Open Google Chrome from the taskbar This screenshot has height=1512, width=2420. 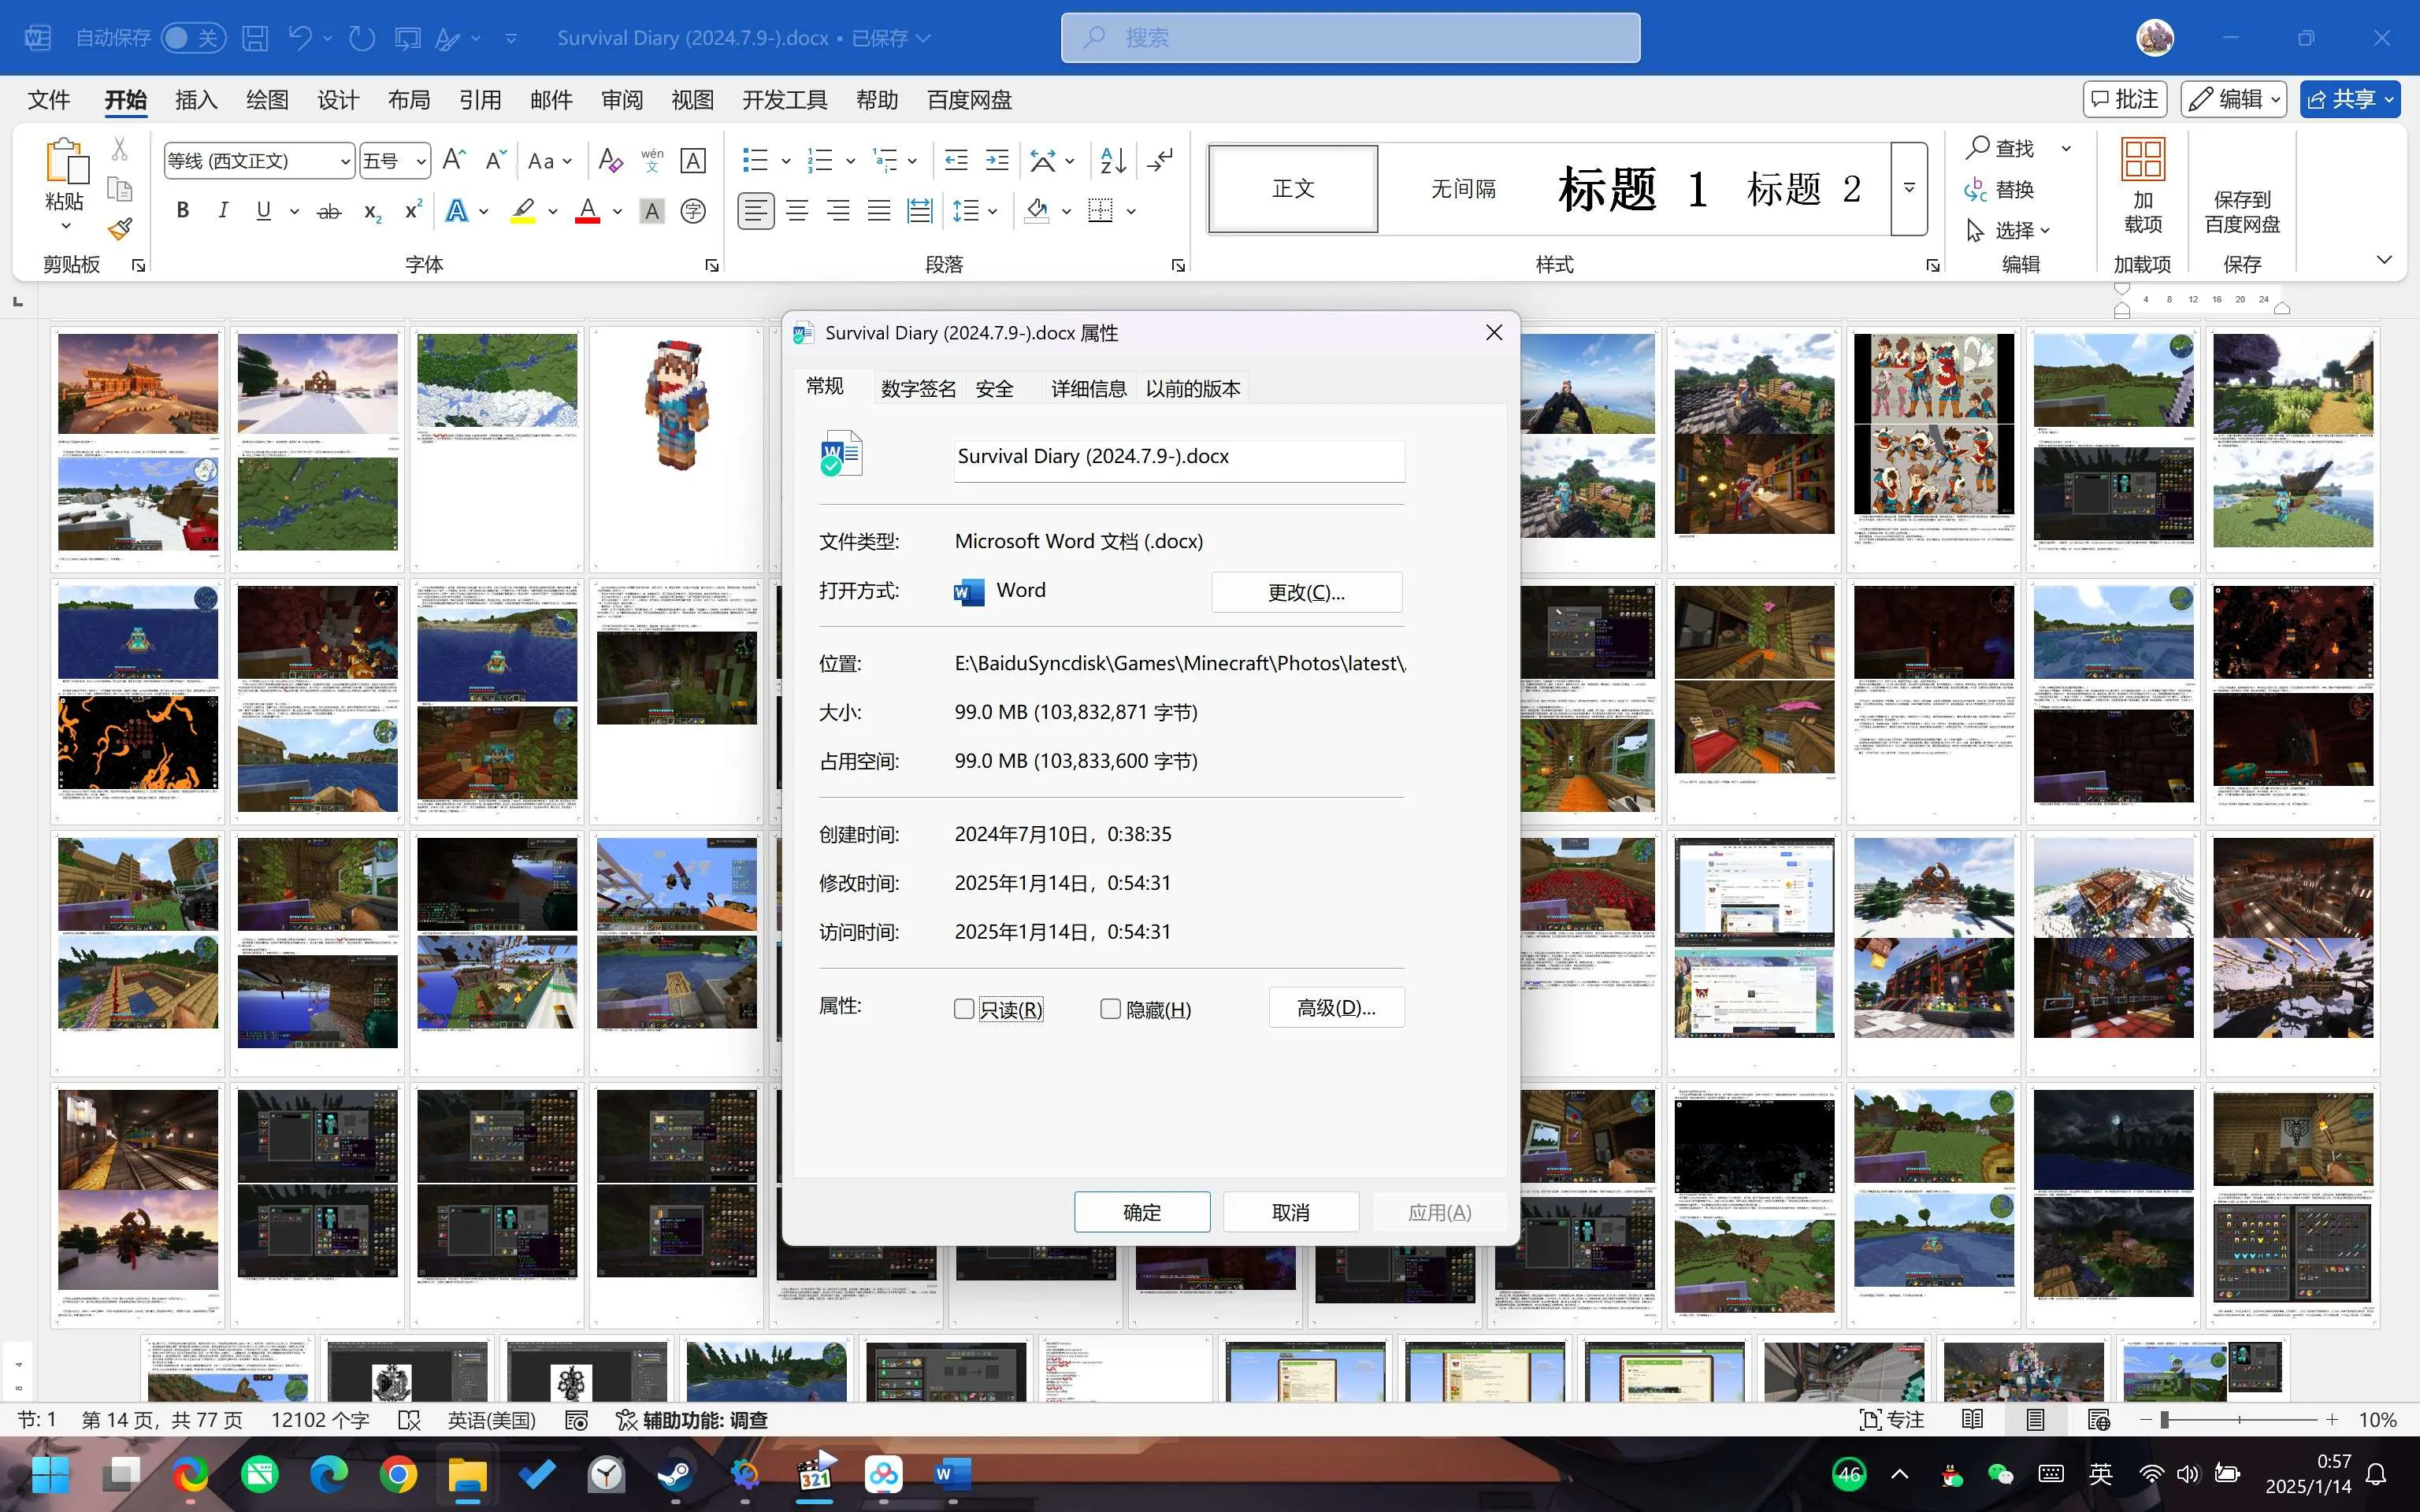click(x=398, y=1474)
